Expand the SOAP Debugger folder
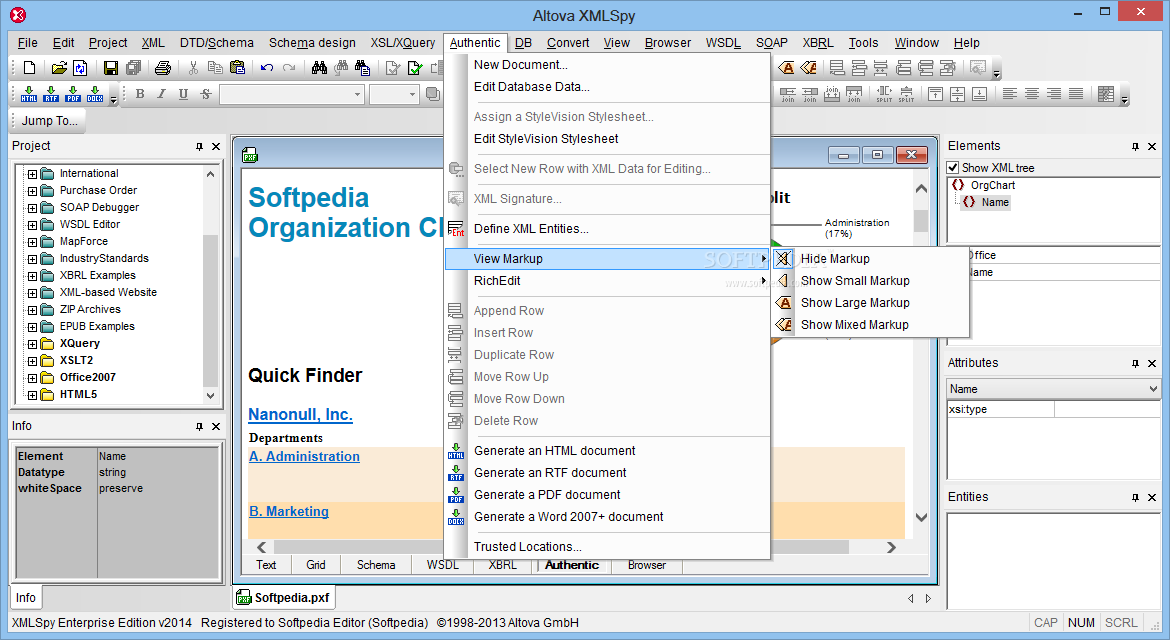The height and width of the screenshot is (640, 1170). [32, 208]
